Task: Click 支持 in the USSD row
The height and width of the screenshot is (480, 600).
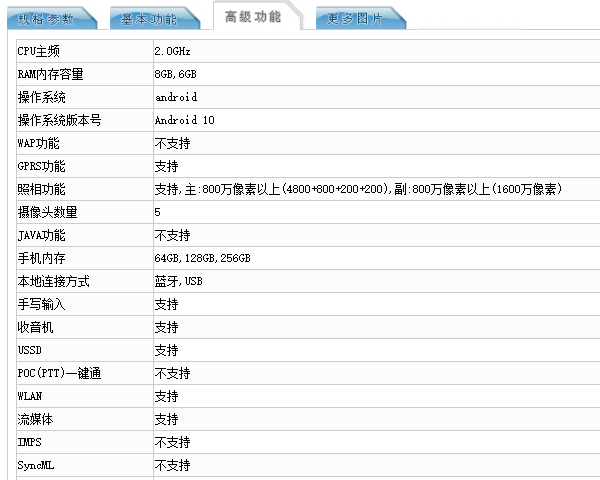Action: pyautogui.click(x=166, y=350)
